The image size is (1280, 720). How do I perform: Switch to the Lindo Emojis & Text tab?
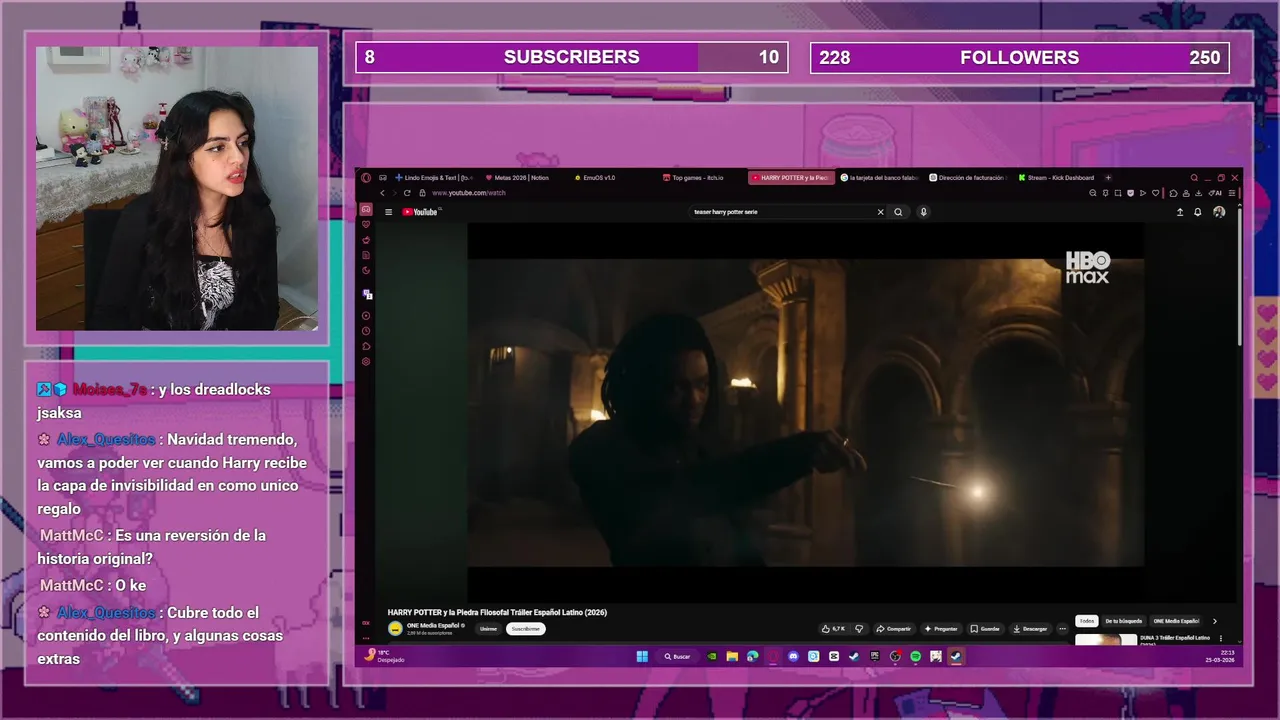(x=432, y=178)
